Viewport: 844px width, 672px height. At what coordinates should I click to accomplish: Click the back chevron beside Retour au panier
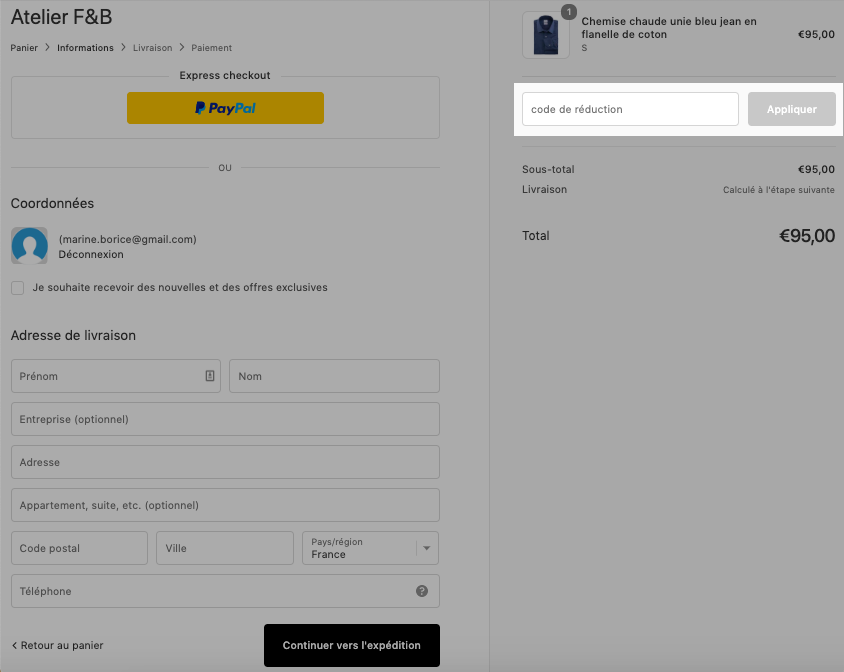pyautogui.click(x=15, y=645)
